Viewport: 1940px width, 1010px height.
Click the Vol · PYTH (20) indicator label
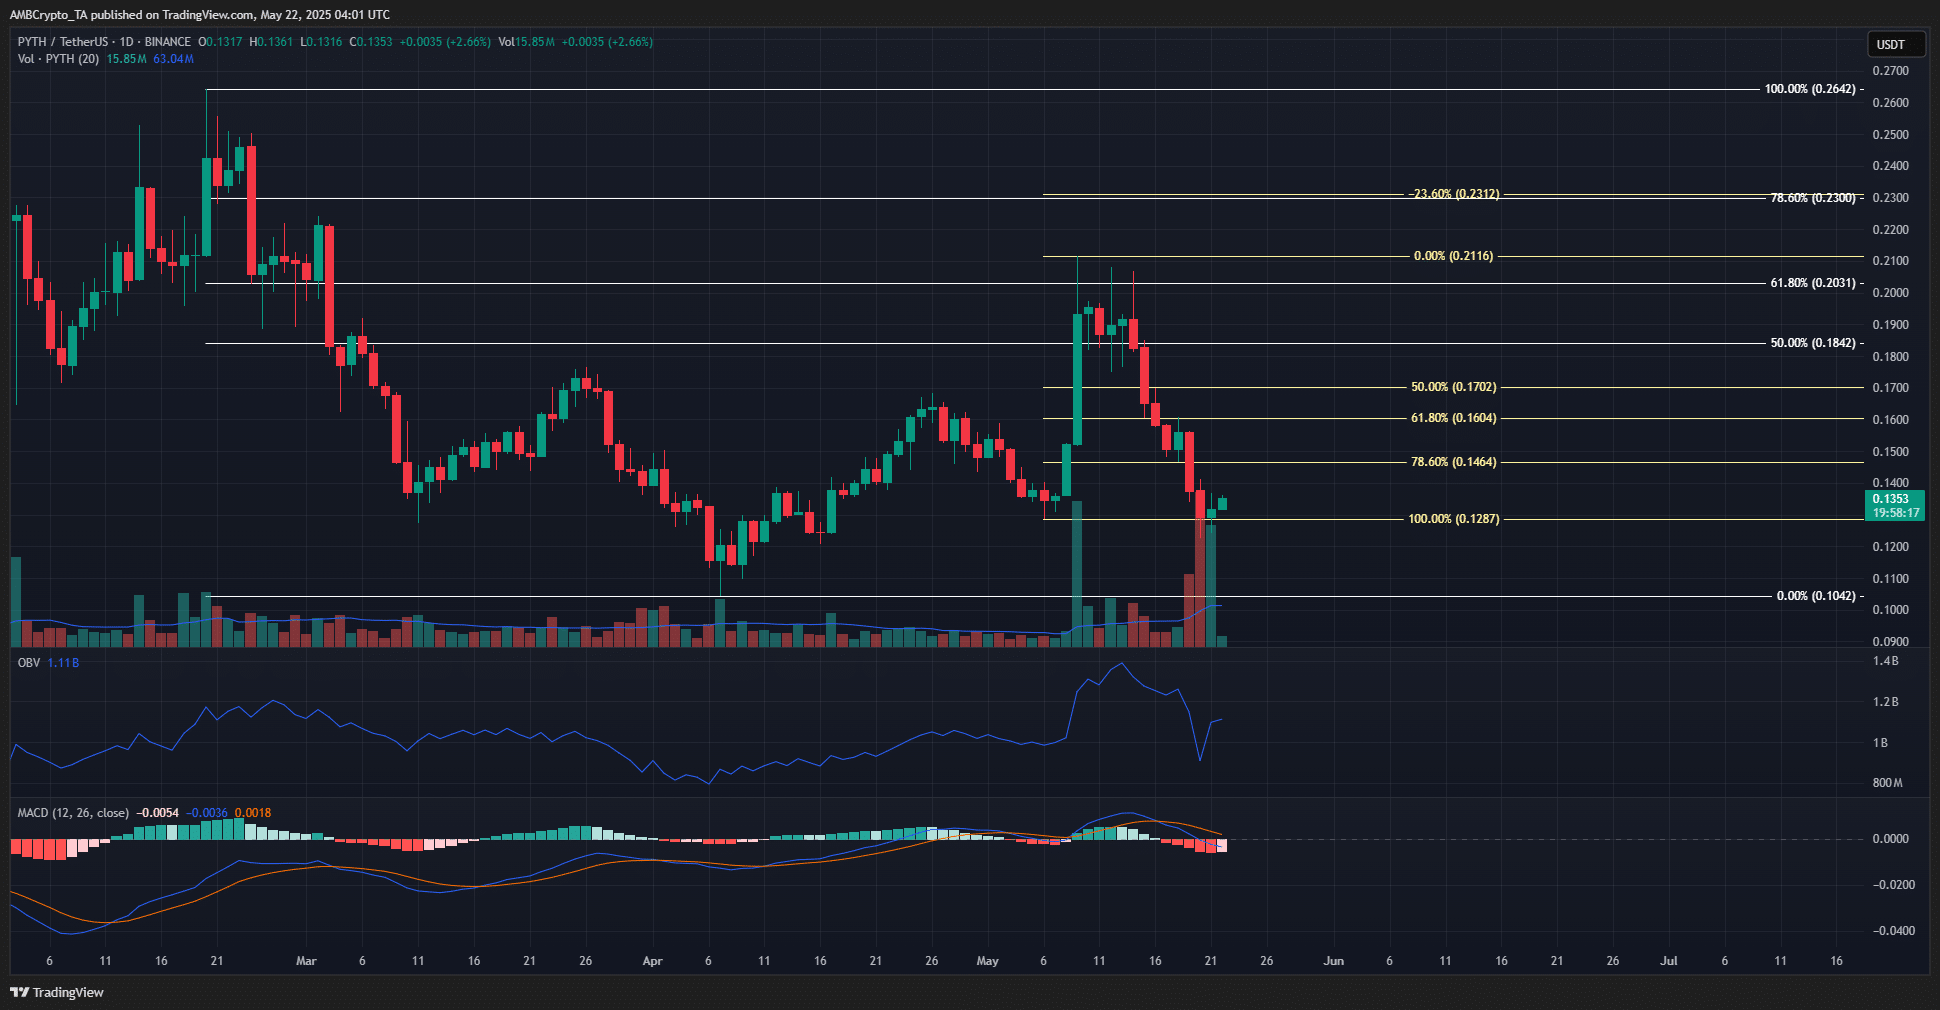click(58, 59)
